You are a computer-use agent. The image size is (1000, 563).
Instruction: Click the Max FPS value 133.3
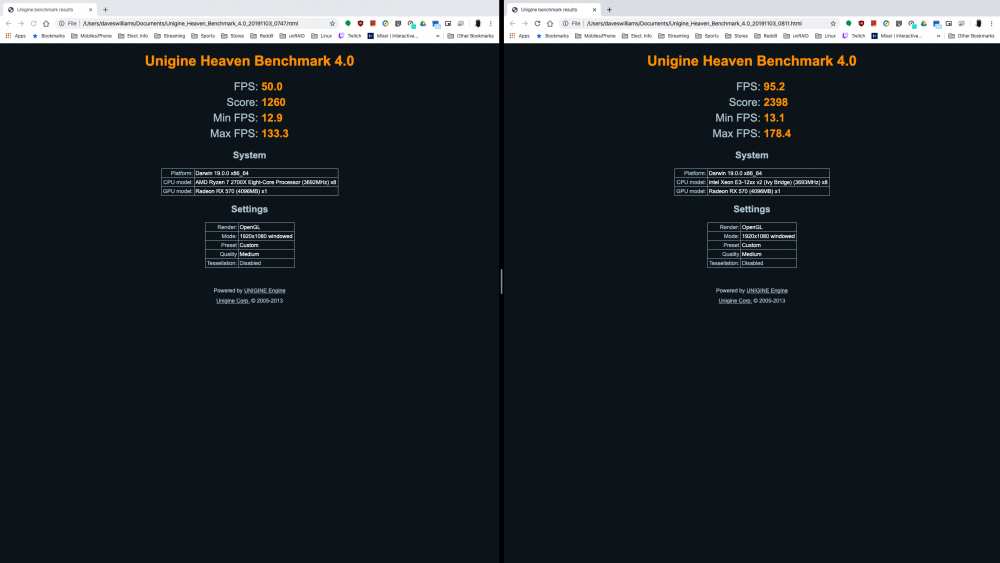point(275,134)
